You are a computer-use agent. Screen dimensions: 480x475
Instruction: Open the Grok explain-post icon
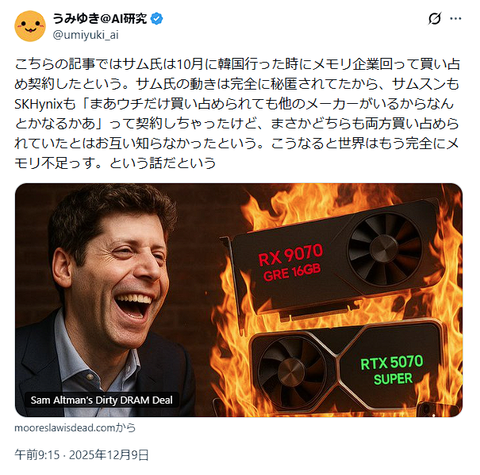click(435, 19)
